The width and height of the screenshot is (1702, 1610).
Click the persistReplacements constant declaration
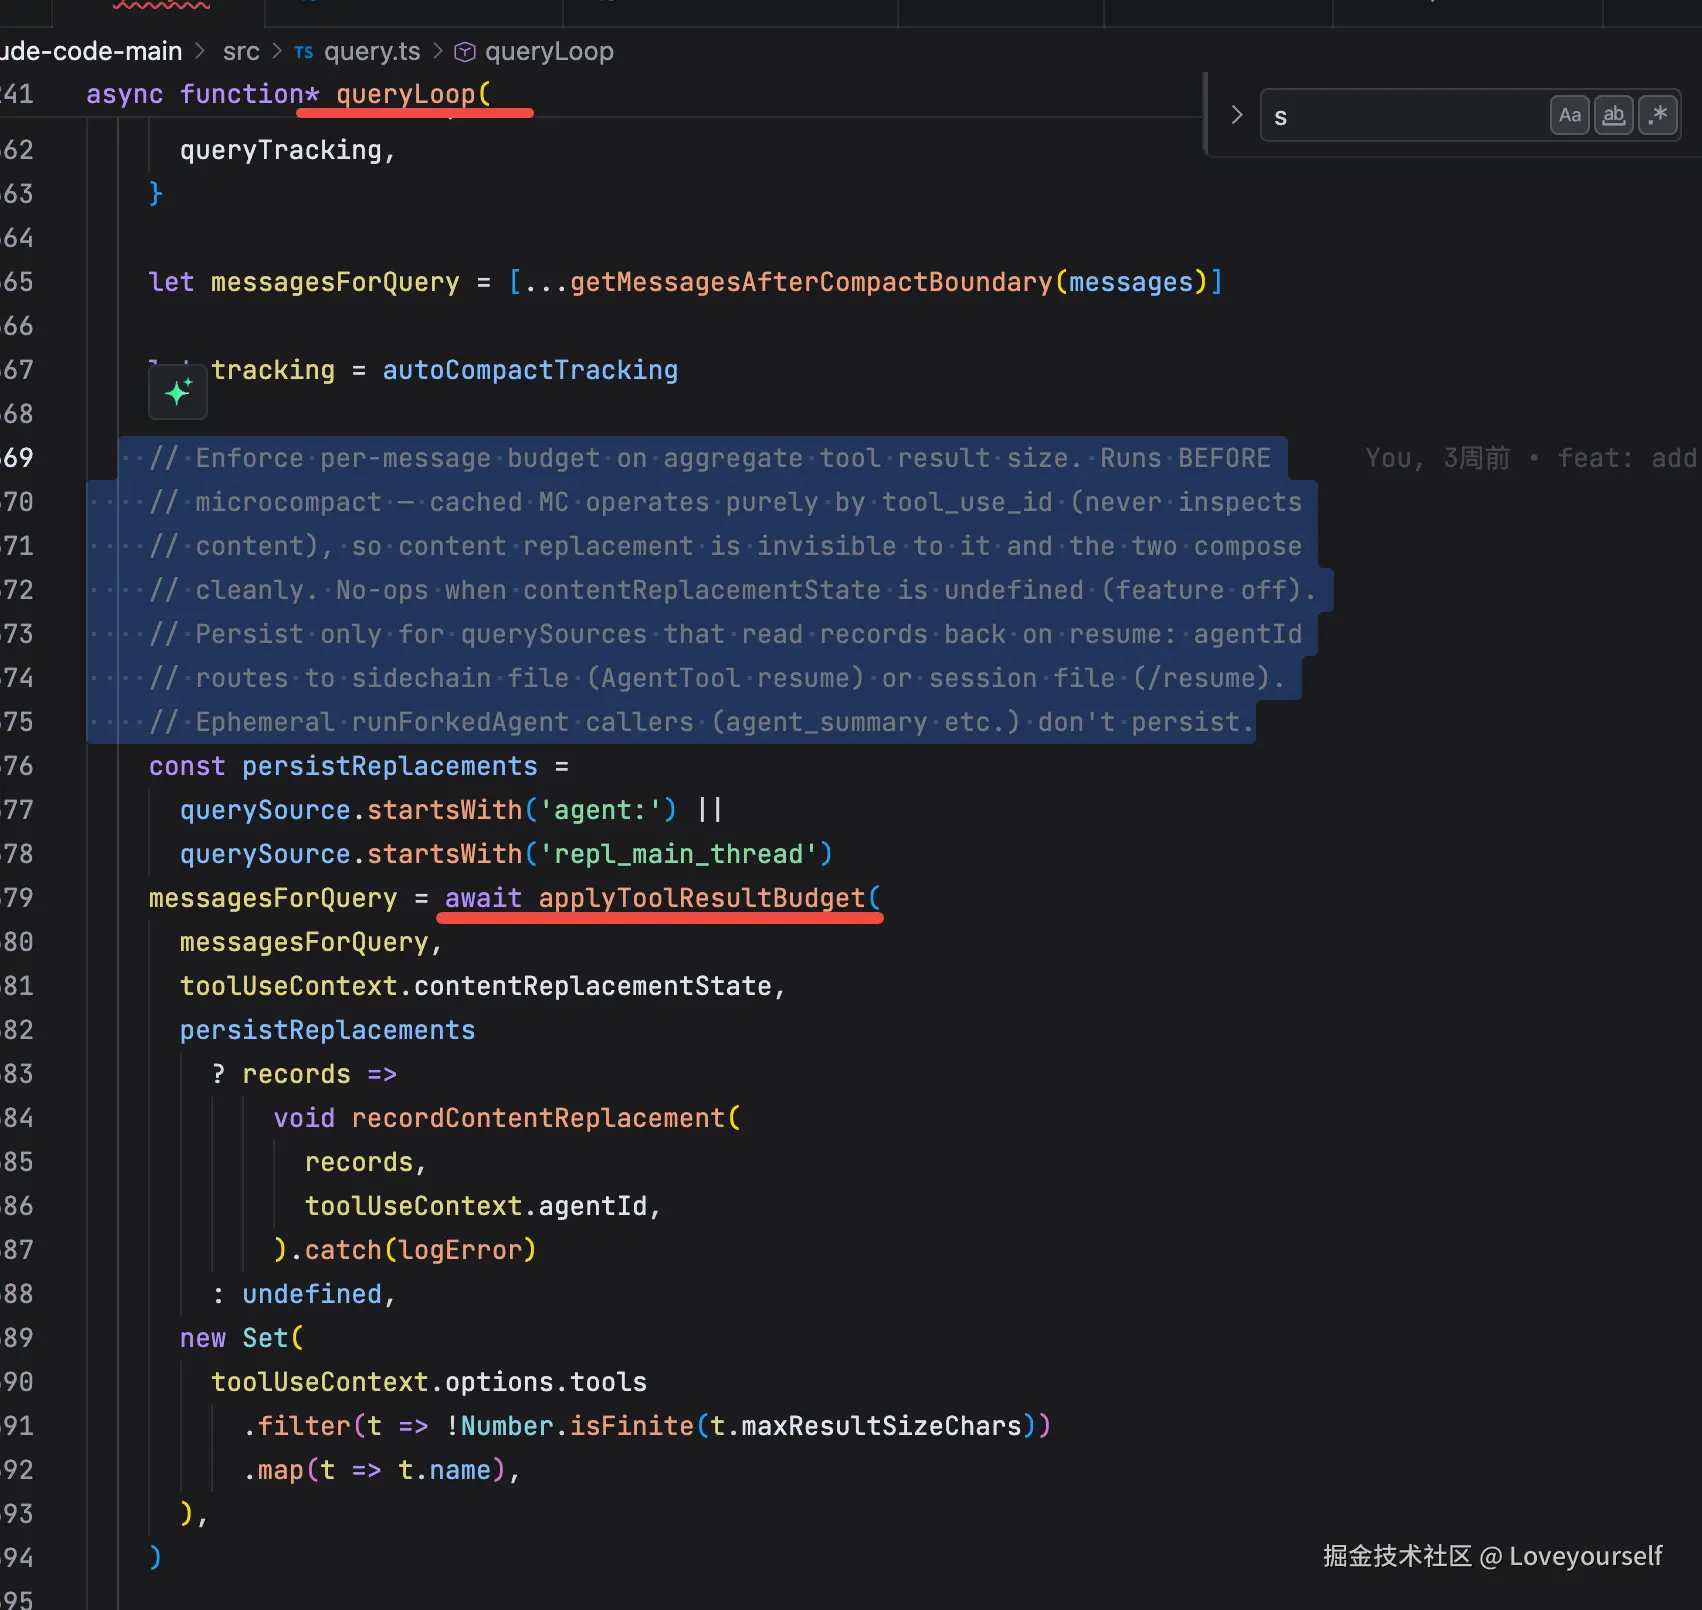tap(390, 766)
